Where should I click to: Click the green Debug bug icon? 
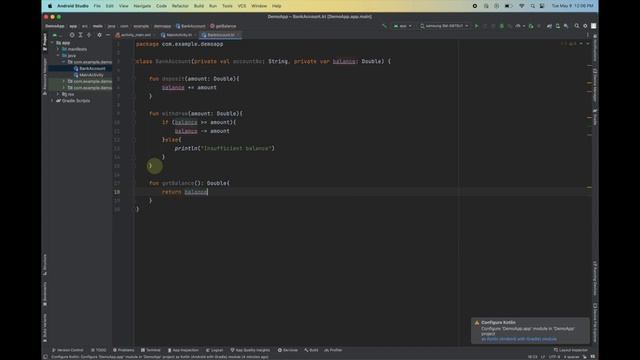click(502, 26)
